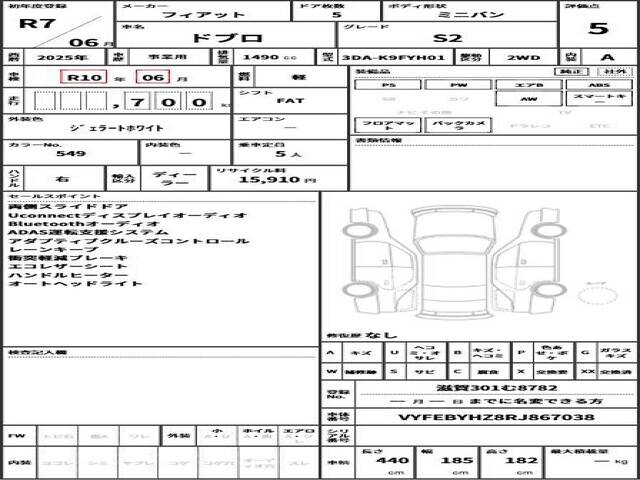Select the バックカメラ equipment box

pyautogui.click(x=459, y=127)
